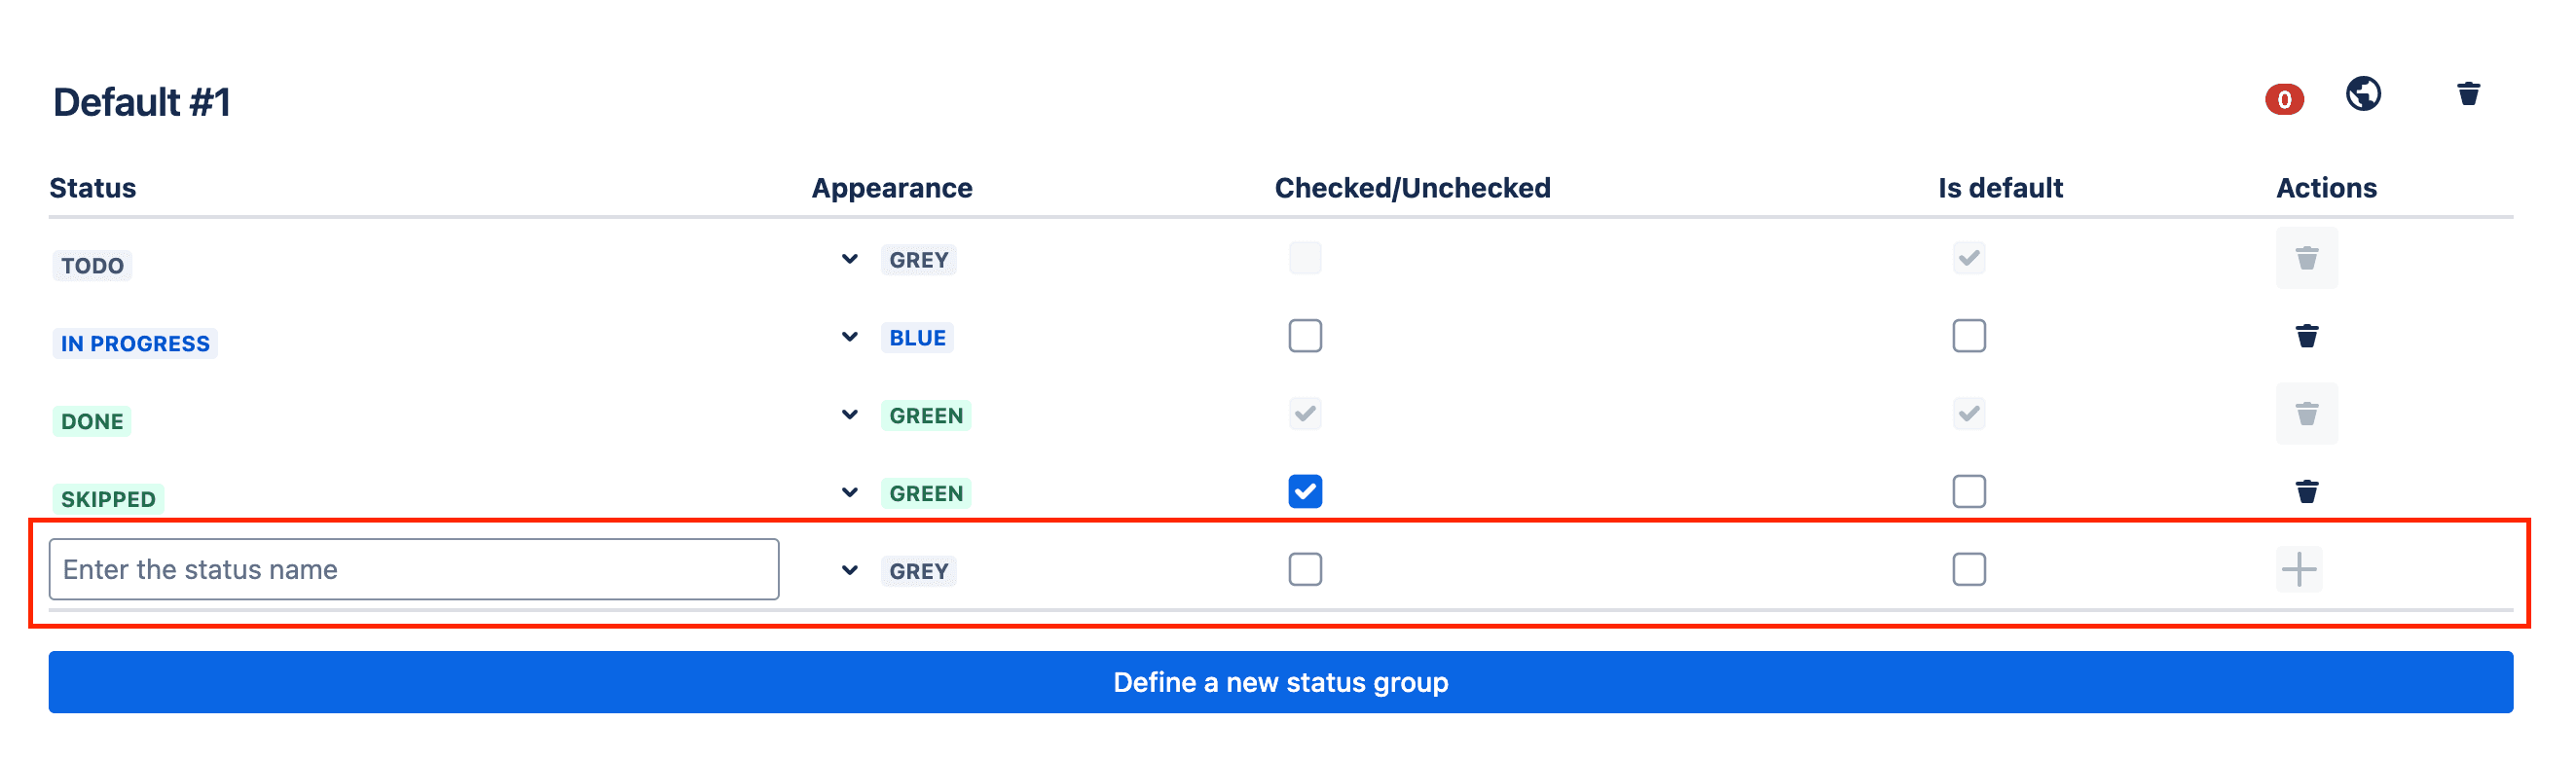The width and height of the screenshot is (2576, 759).
Task: Click the disabled trash icon on TODO row
Action: point(2307,258)
